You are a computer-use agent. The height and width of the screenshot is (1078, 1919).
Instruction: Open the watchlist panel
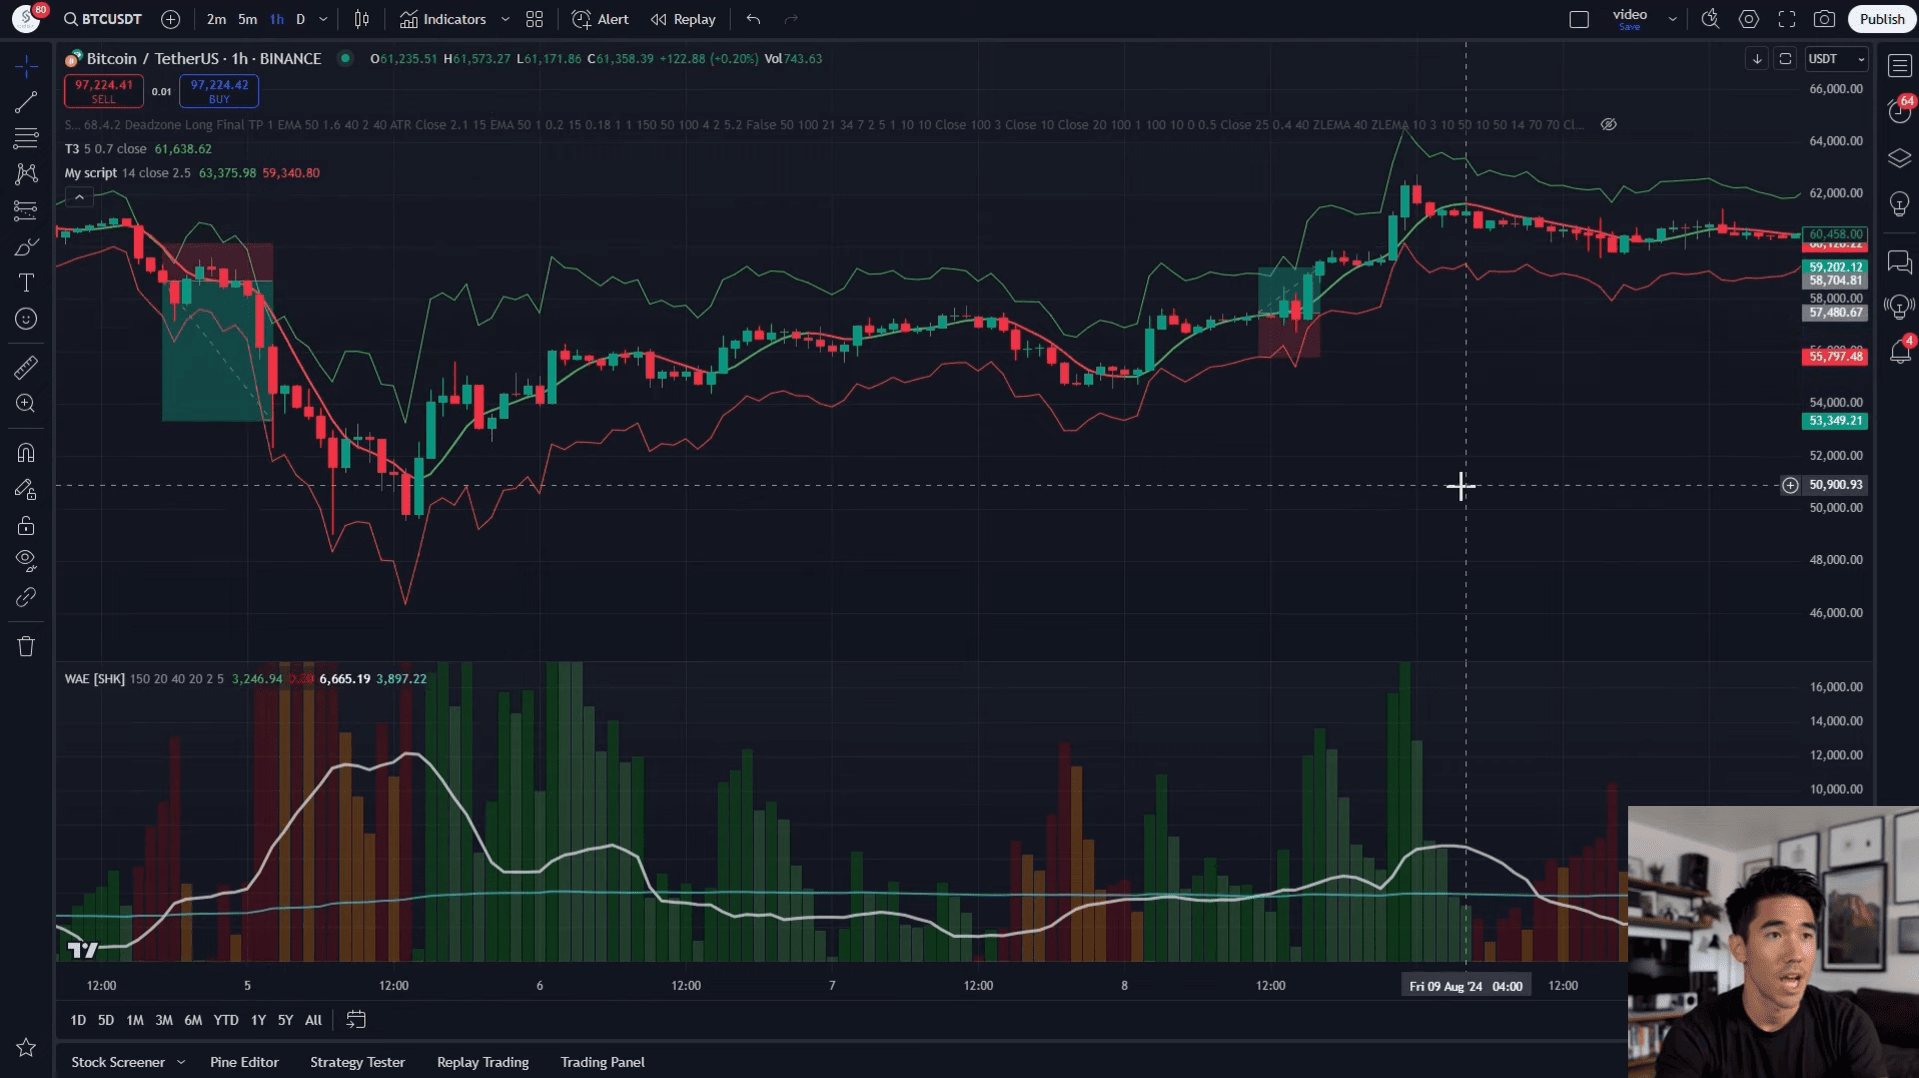(x=1899, y=66)
